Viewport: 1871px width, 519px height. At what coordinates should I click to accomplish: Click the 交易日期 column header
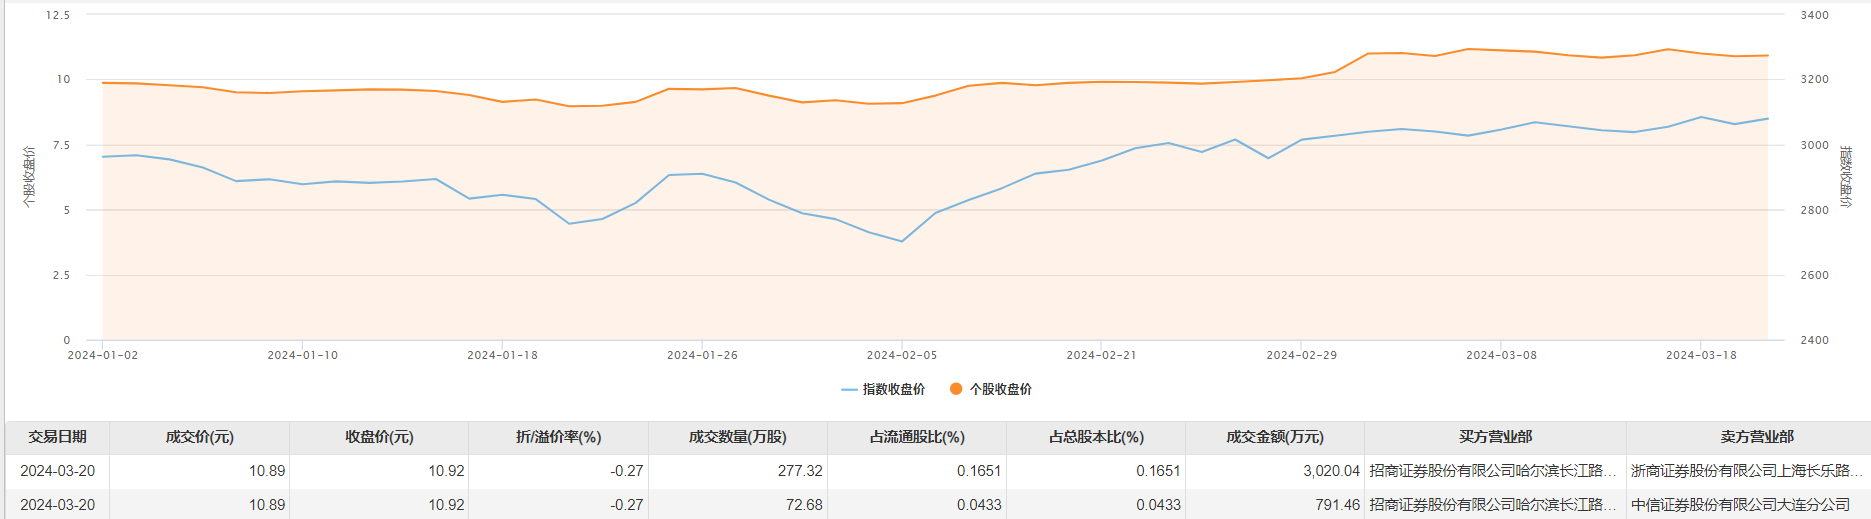[x=57, y=437]
